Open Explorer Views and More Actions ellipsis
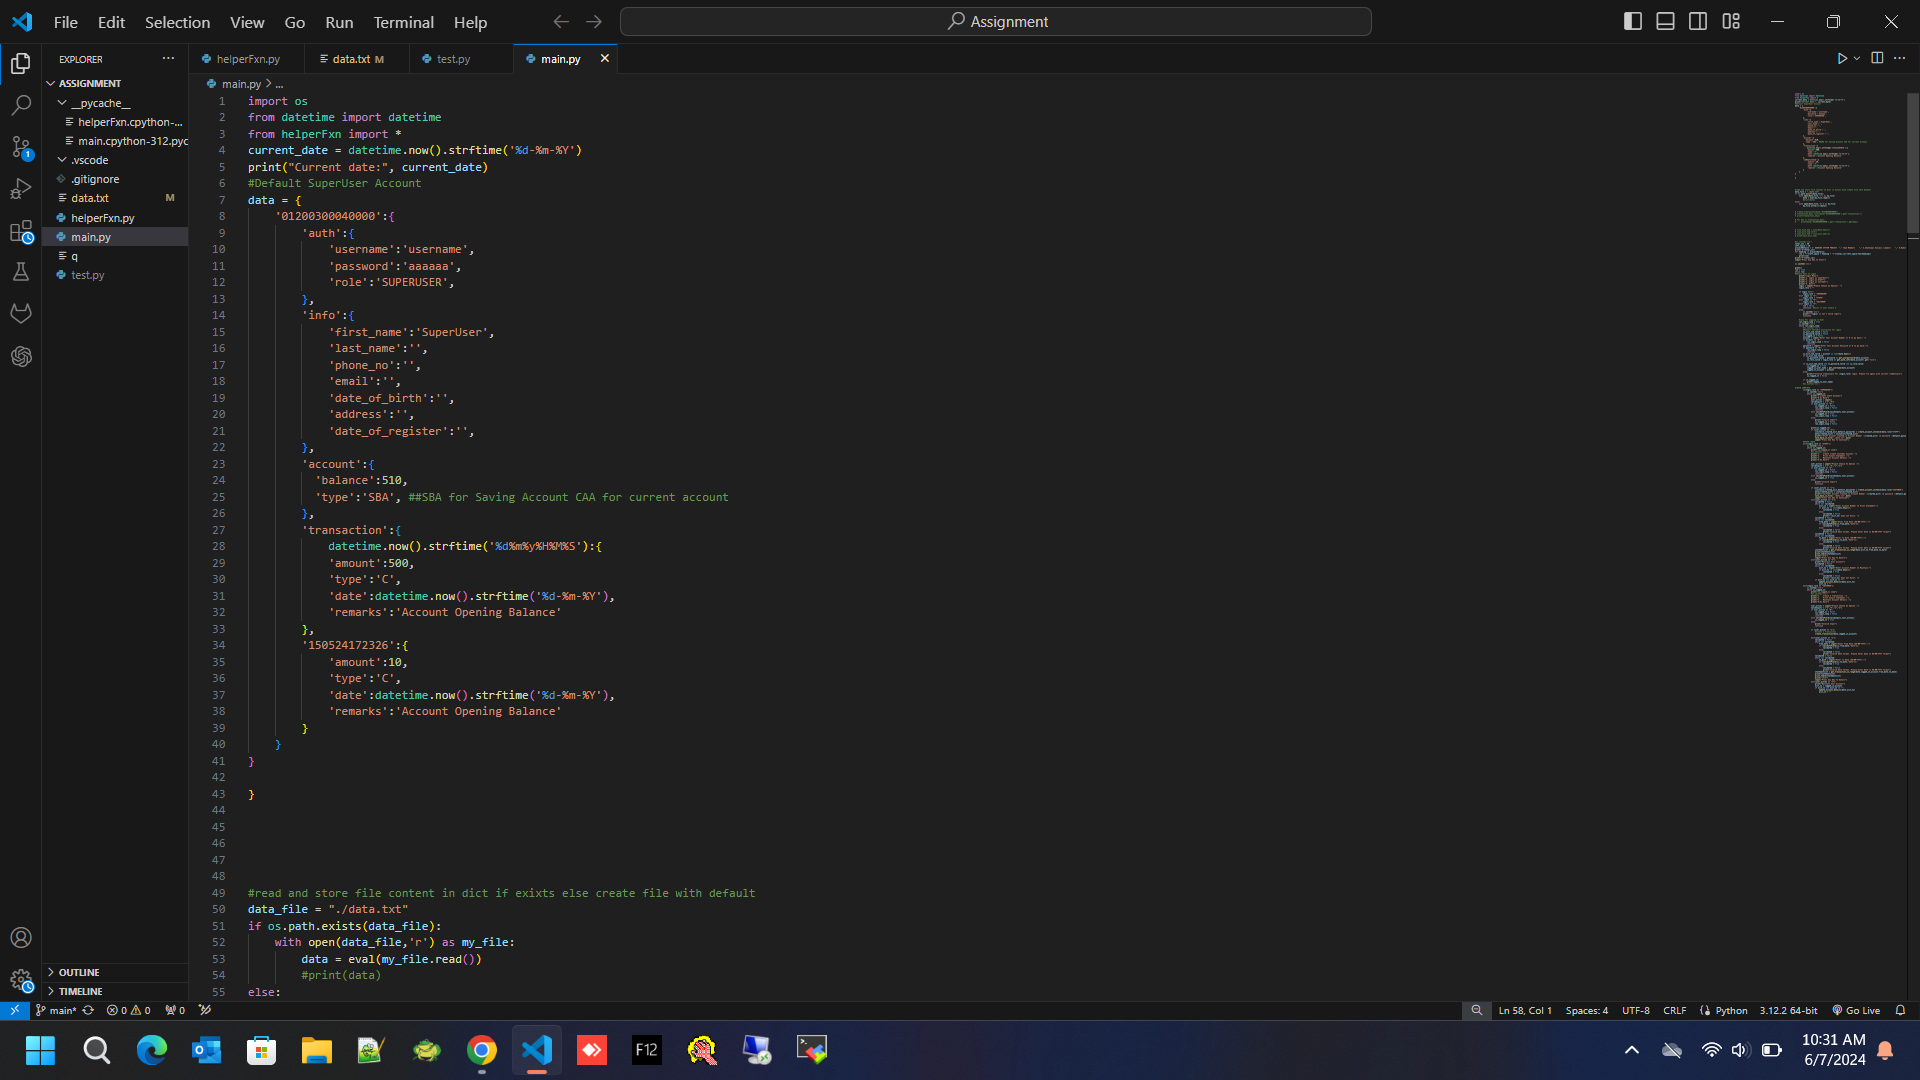 click(168, 59)
